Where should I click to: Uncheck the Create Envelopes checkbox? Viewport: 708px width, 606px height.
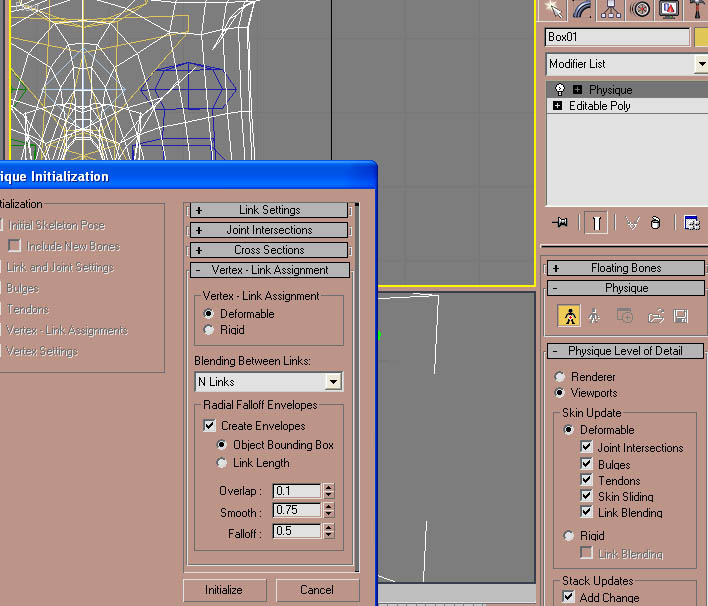pos(209,426)
